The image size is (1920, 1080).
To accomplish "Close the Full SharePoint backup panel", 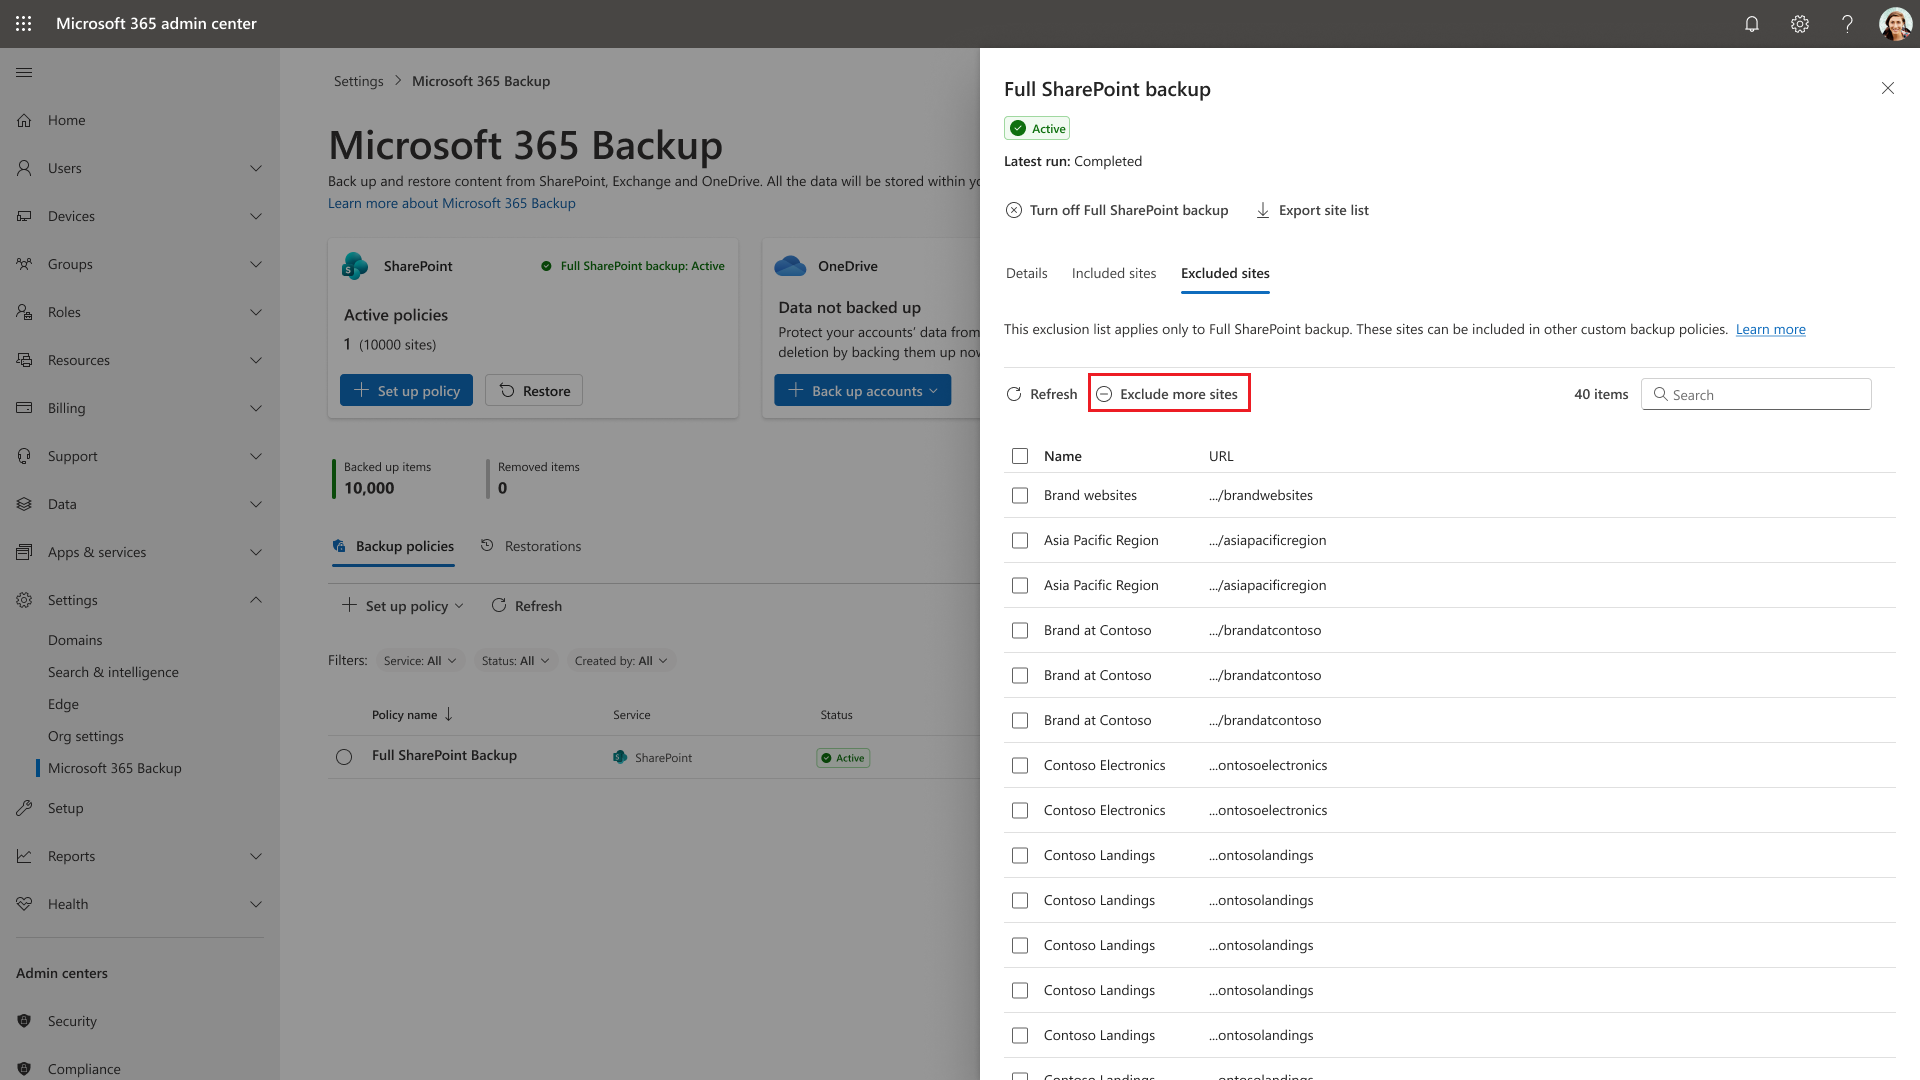I will tap(1888, 88).
